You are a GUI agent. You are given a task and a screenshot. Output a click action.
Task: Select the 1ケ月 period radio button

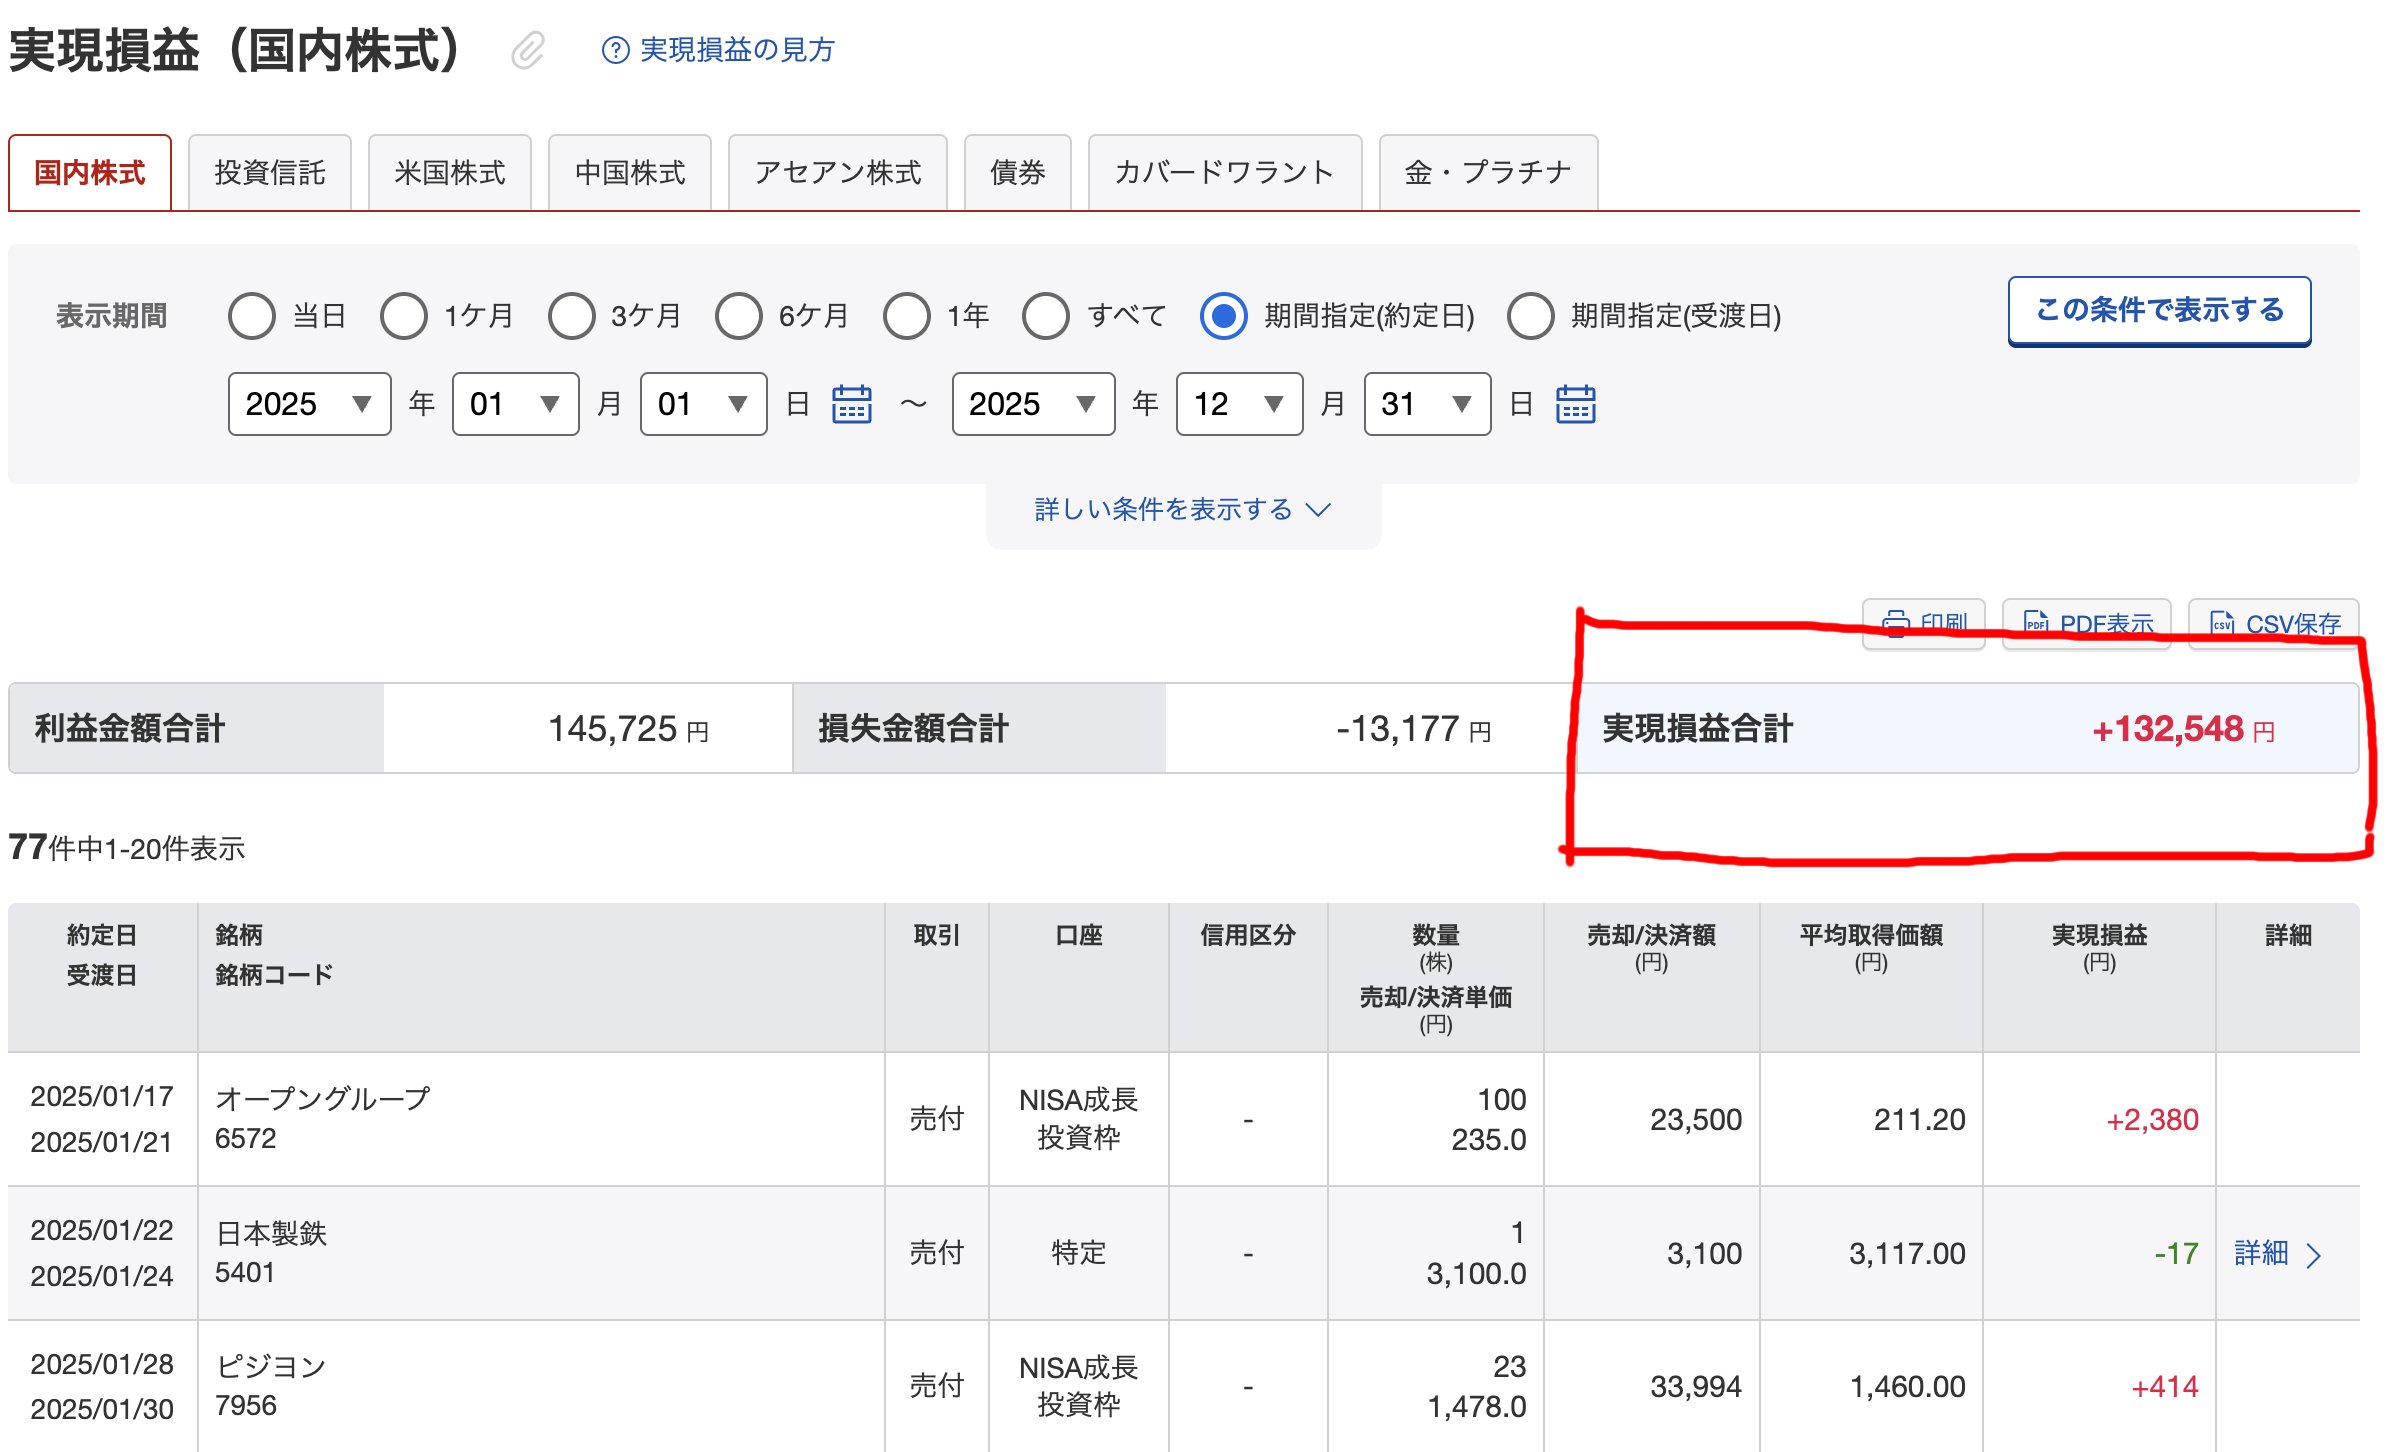click(404, 316)
